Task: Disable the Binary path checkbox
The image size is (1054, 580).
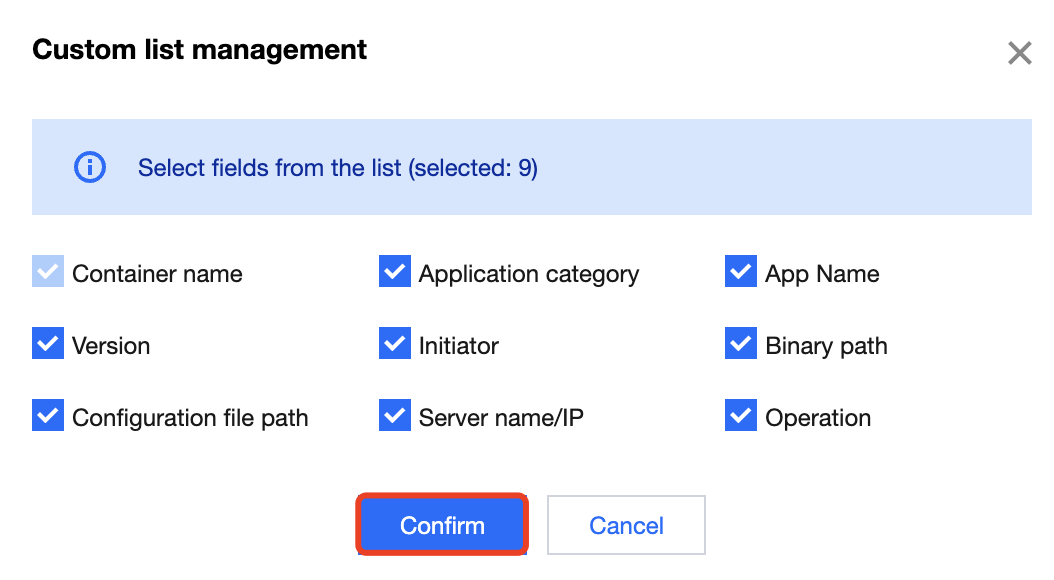Action: click(741, 344)
